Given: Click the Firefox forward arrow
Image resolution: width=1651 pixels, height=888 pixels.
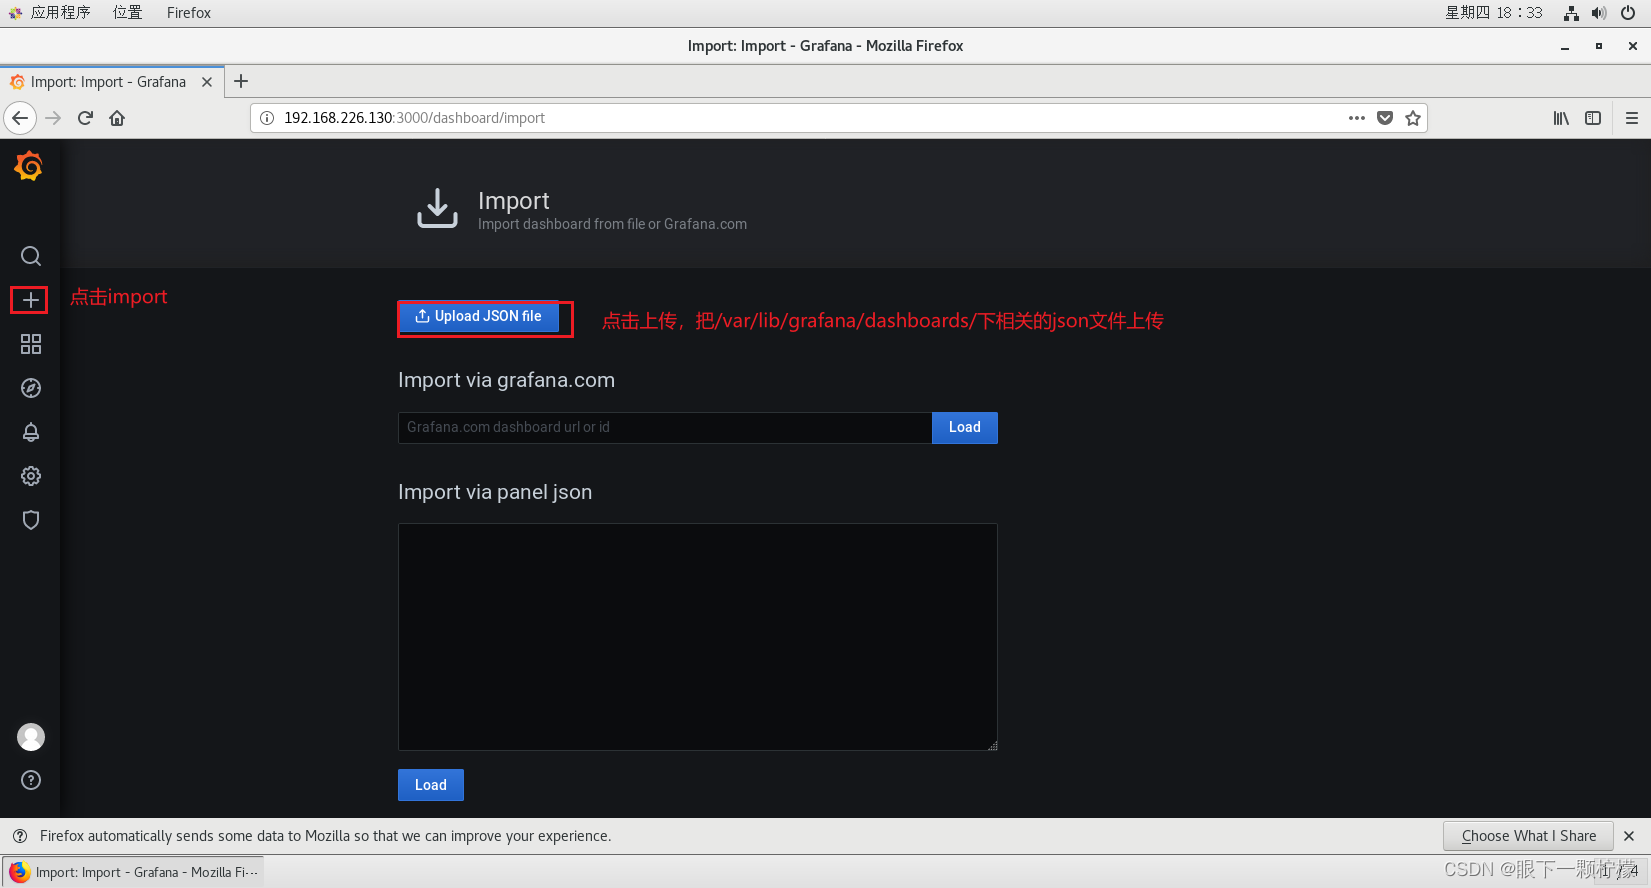Looking at the screenshot, I should [x=54, y=118].
